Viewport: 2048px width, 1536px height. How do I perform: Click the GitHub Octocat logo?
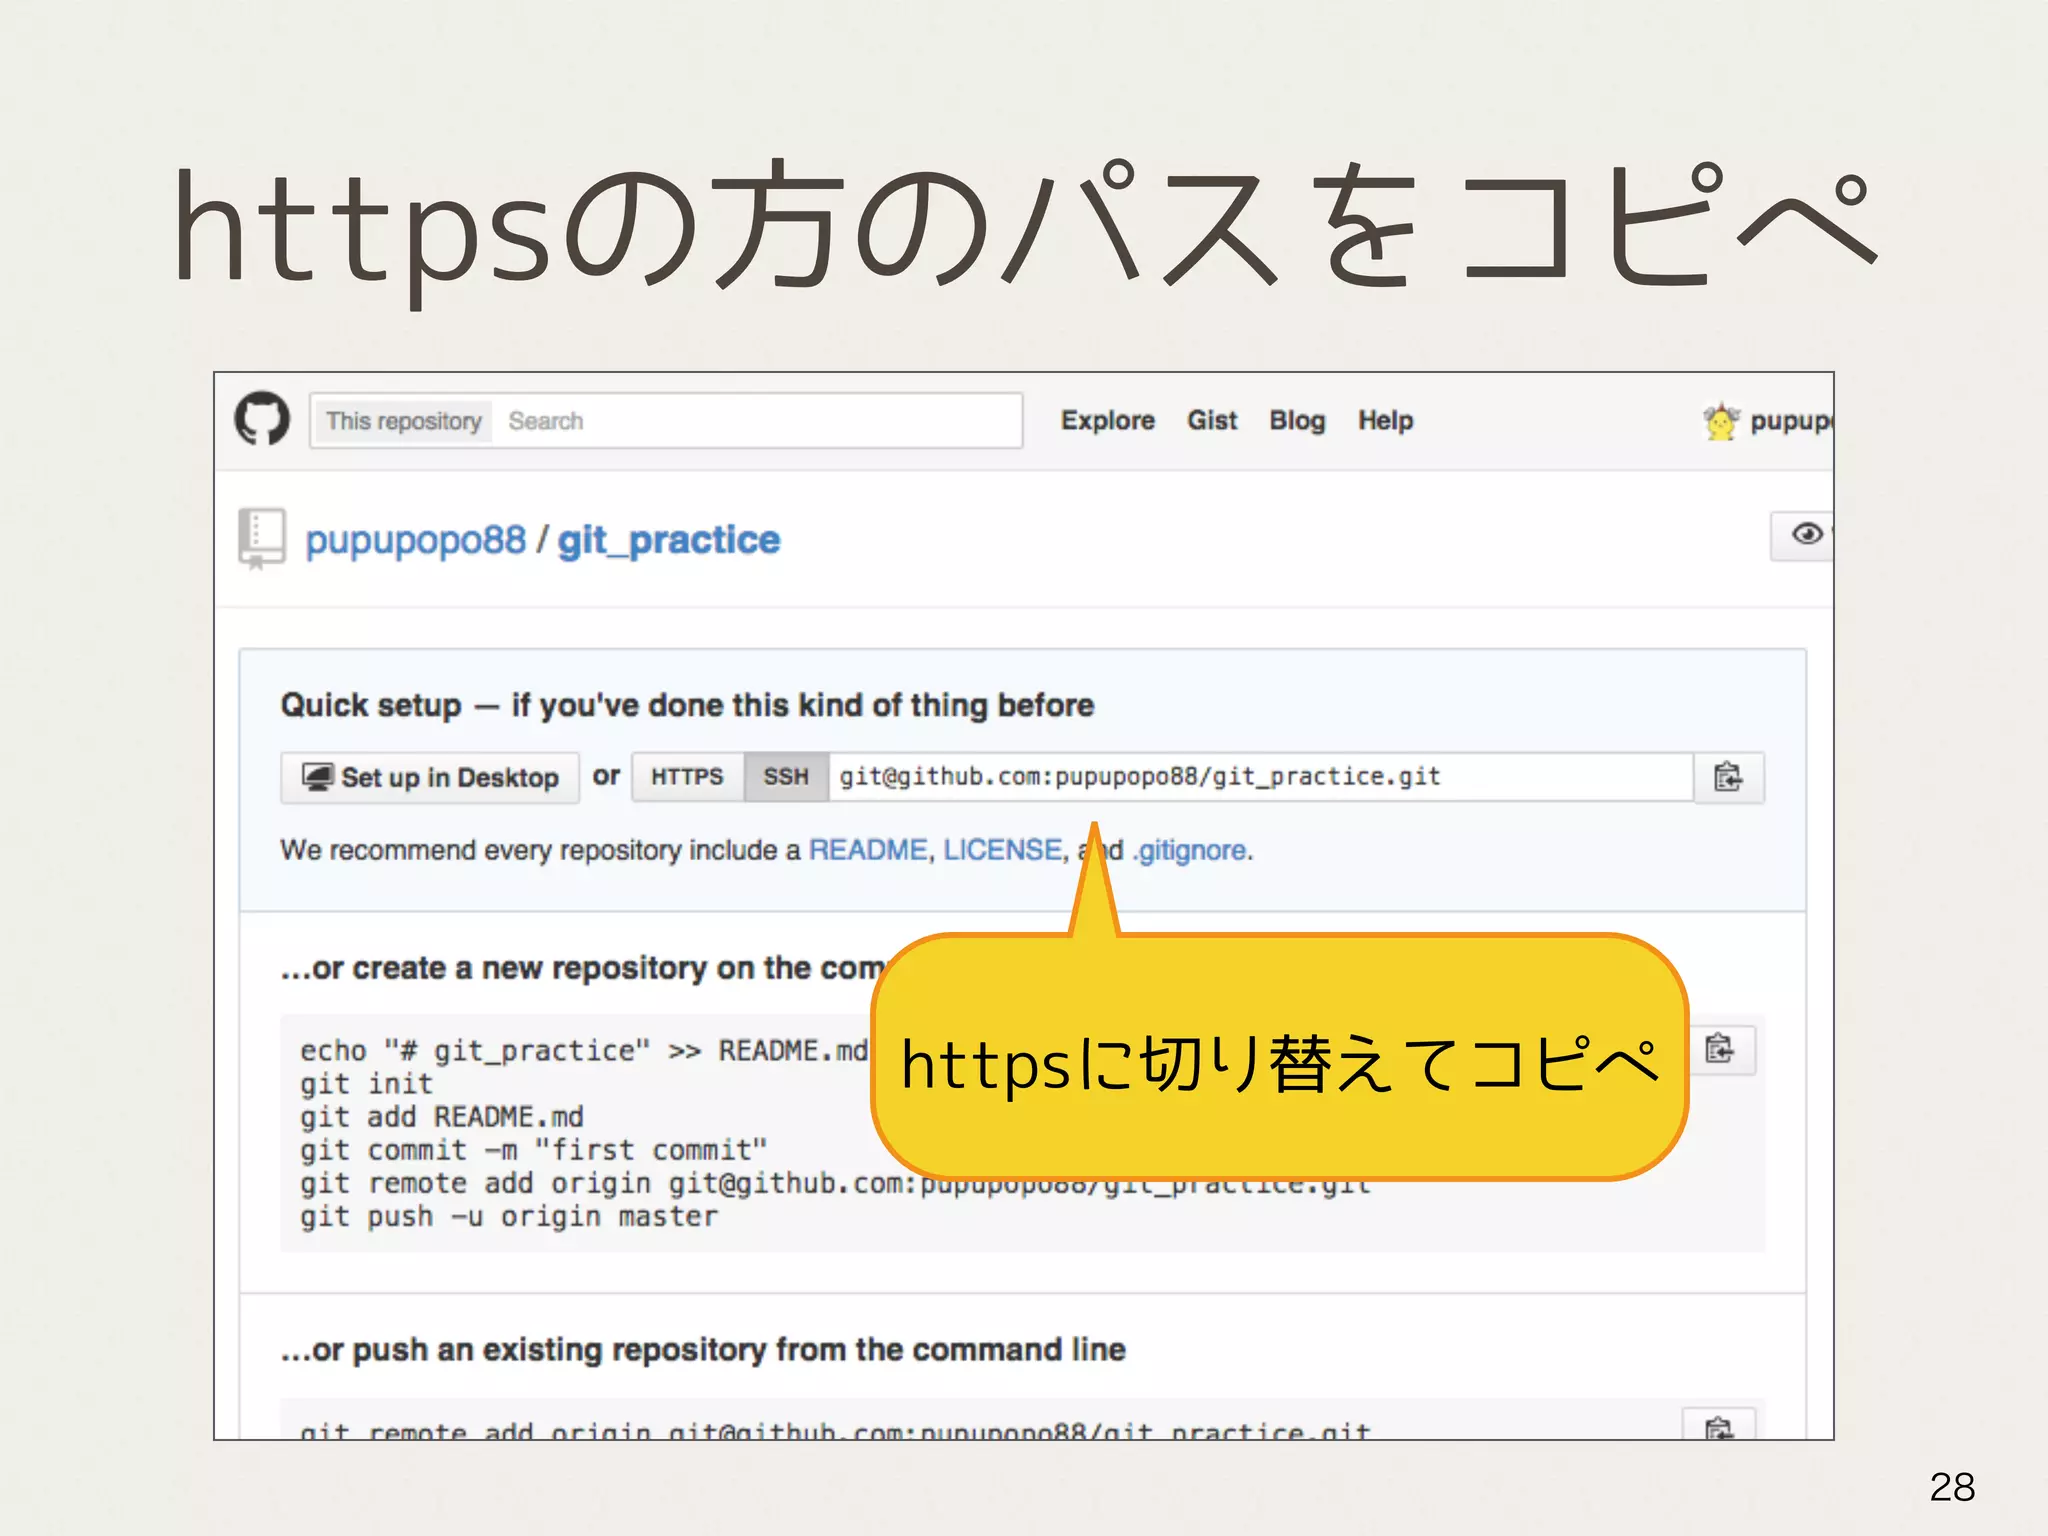click(x=262, y=419)
